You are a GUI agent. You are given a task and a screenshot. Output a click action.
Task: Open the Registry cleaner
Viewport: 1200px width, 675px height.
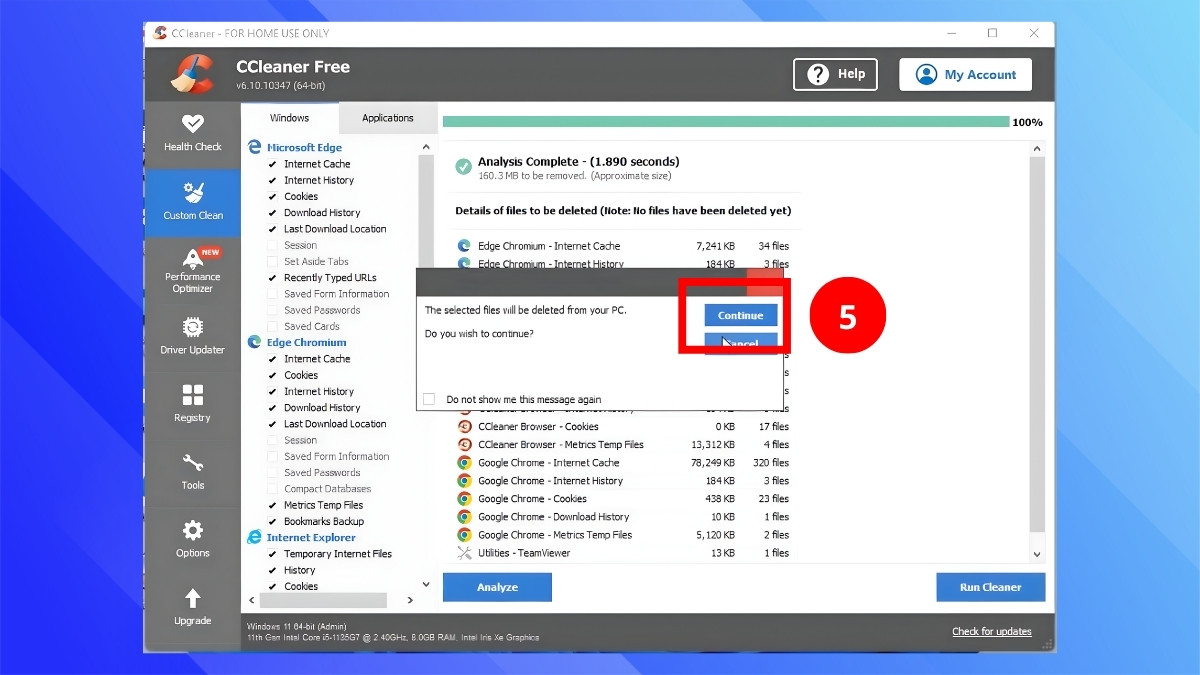(192, 405)
